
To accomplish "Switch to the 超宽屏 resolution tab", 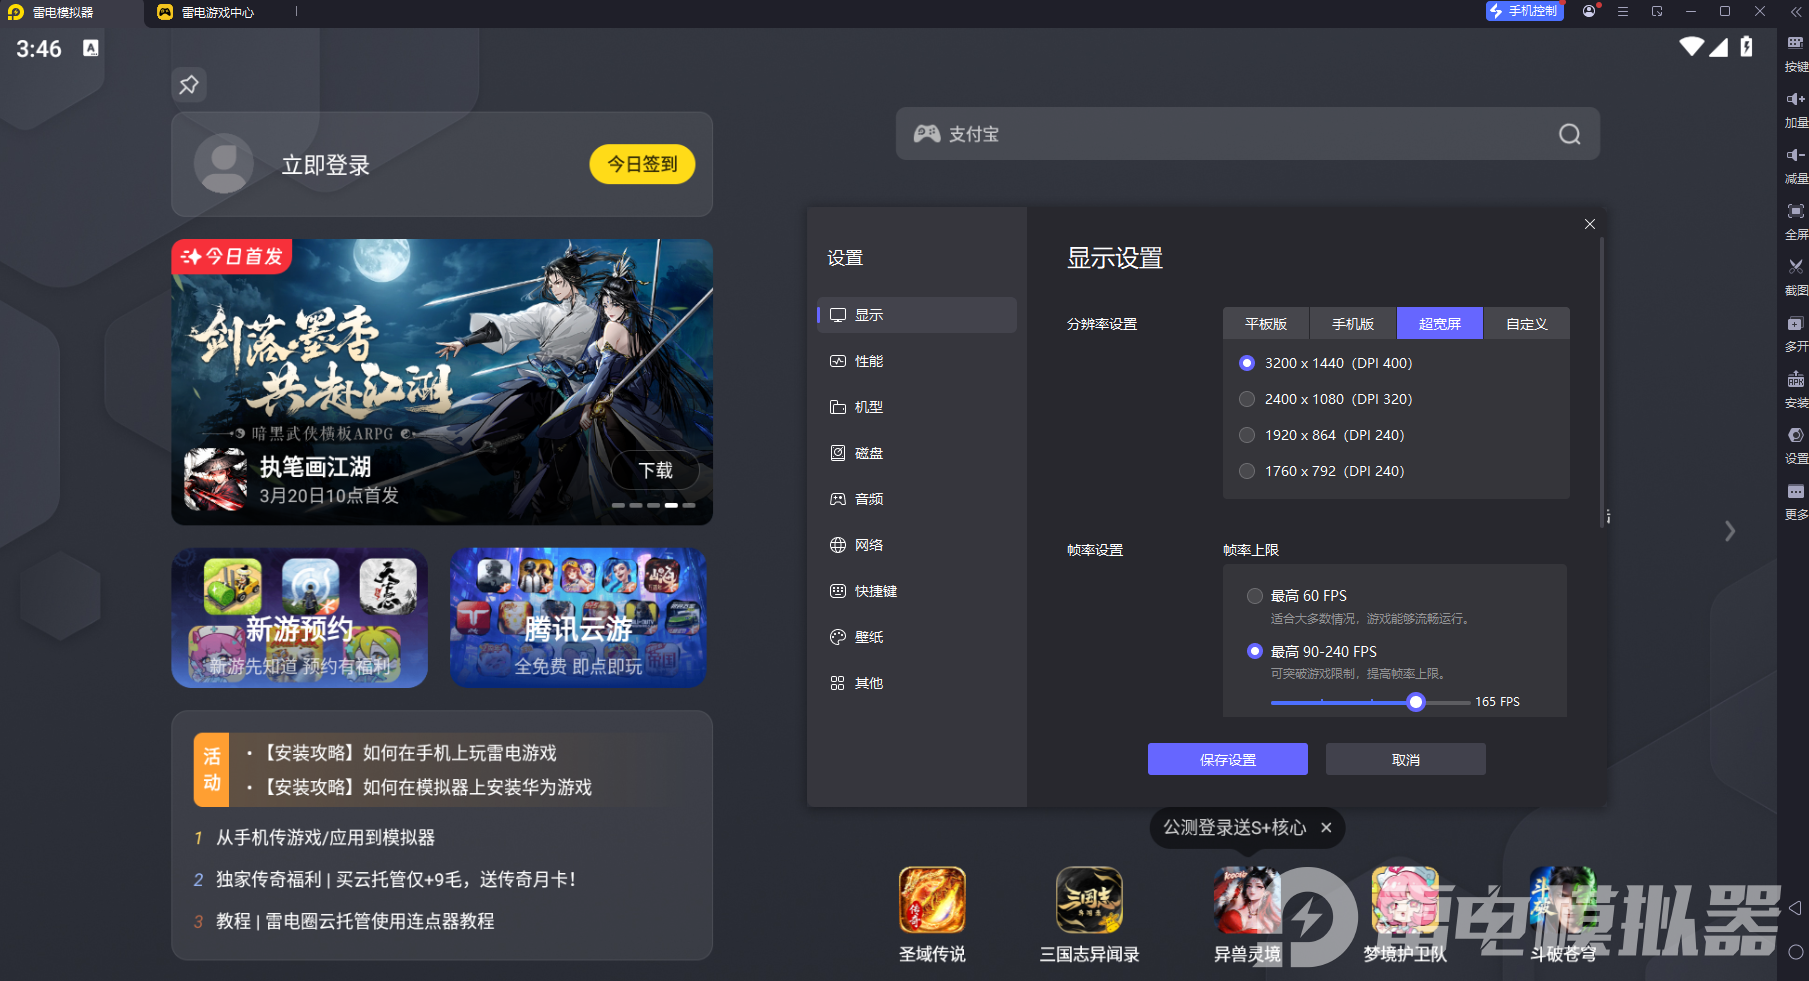I will click(x=1440, y=324).
